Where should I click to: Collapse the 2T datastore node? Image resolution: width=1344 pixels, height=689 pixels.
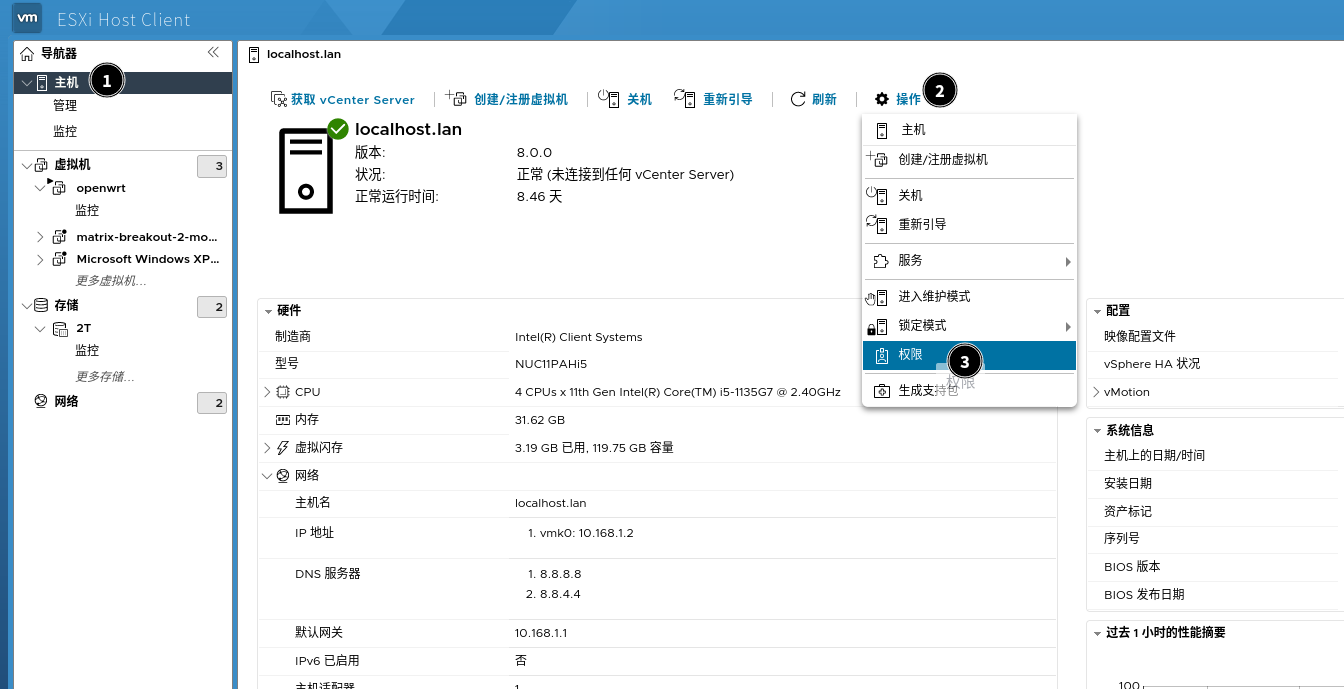pyautogui.click(x=40, y=328)
